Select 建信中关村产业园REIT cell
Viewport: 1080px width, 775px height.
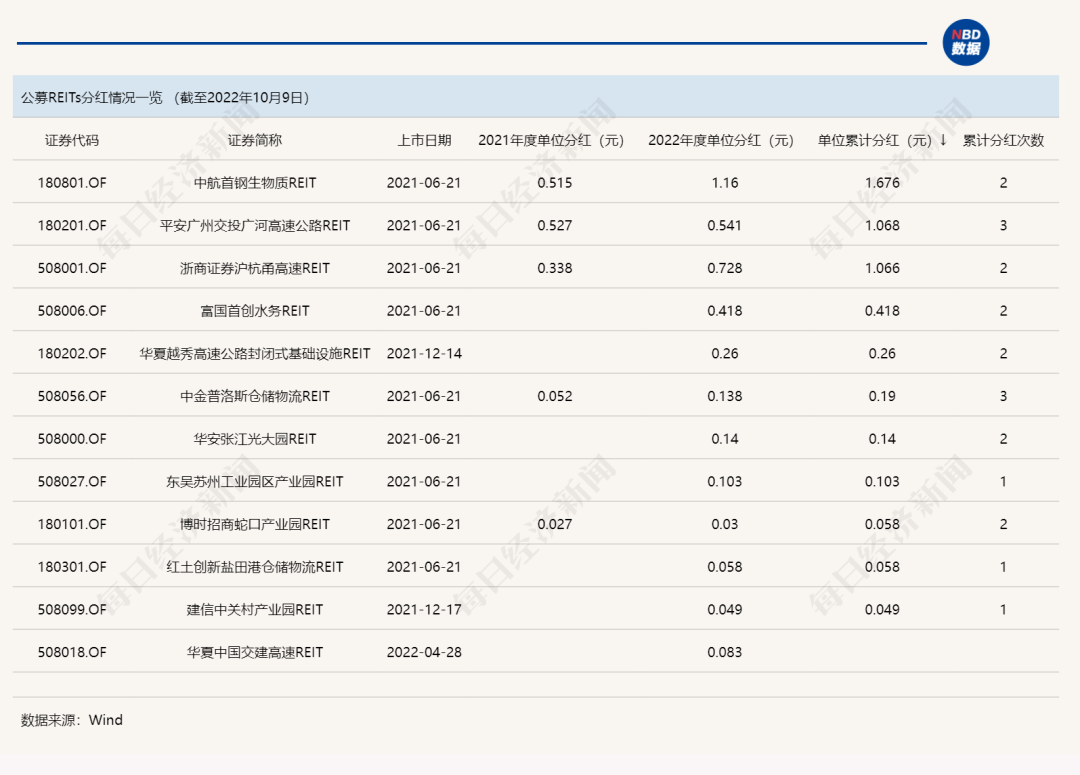[255, 610]
